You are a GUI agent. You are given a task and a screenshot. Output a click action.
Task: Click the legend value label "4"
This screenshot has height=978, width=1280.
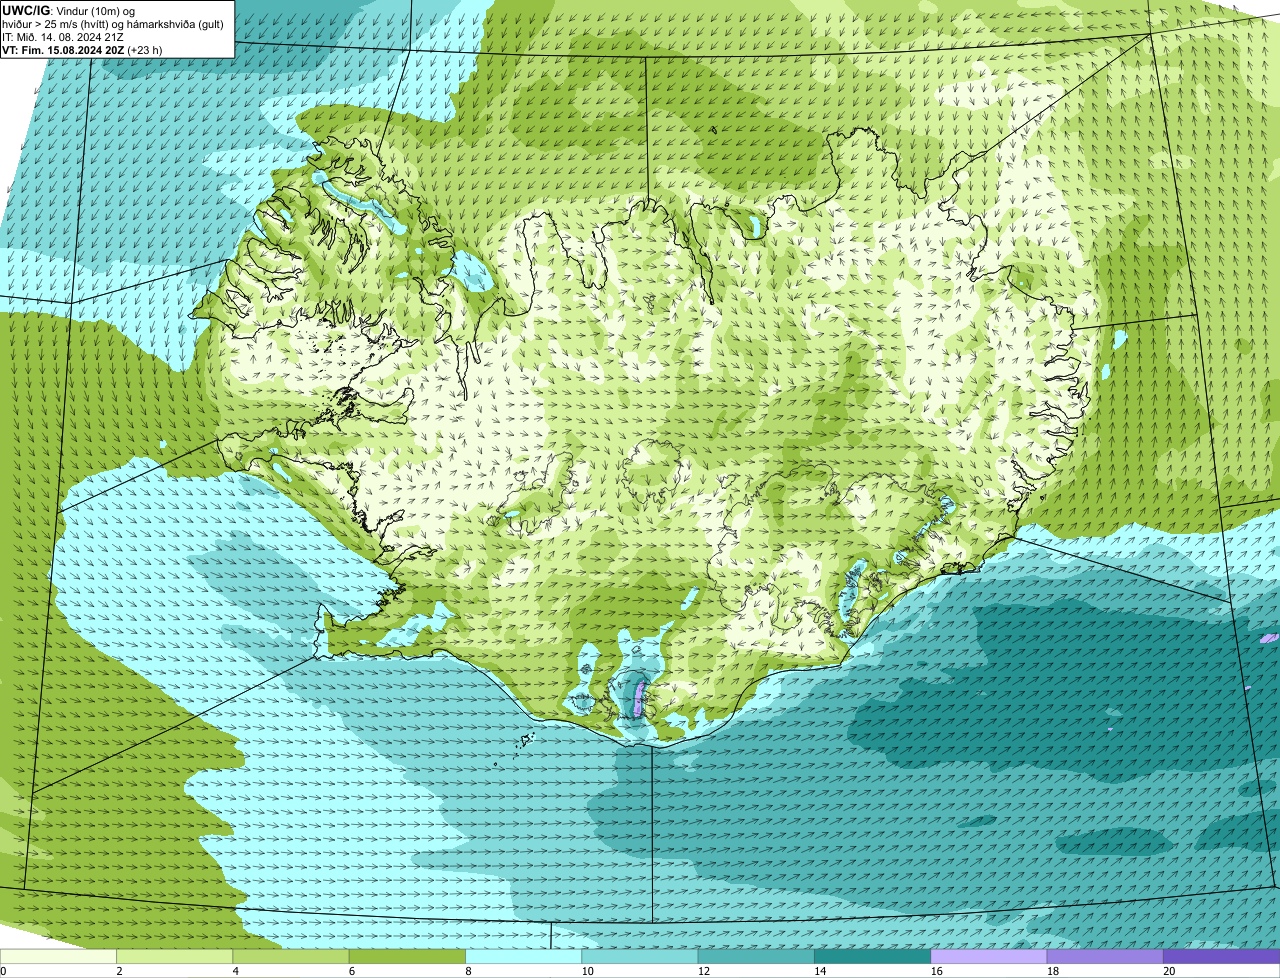pos(235,971)
